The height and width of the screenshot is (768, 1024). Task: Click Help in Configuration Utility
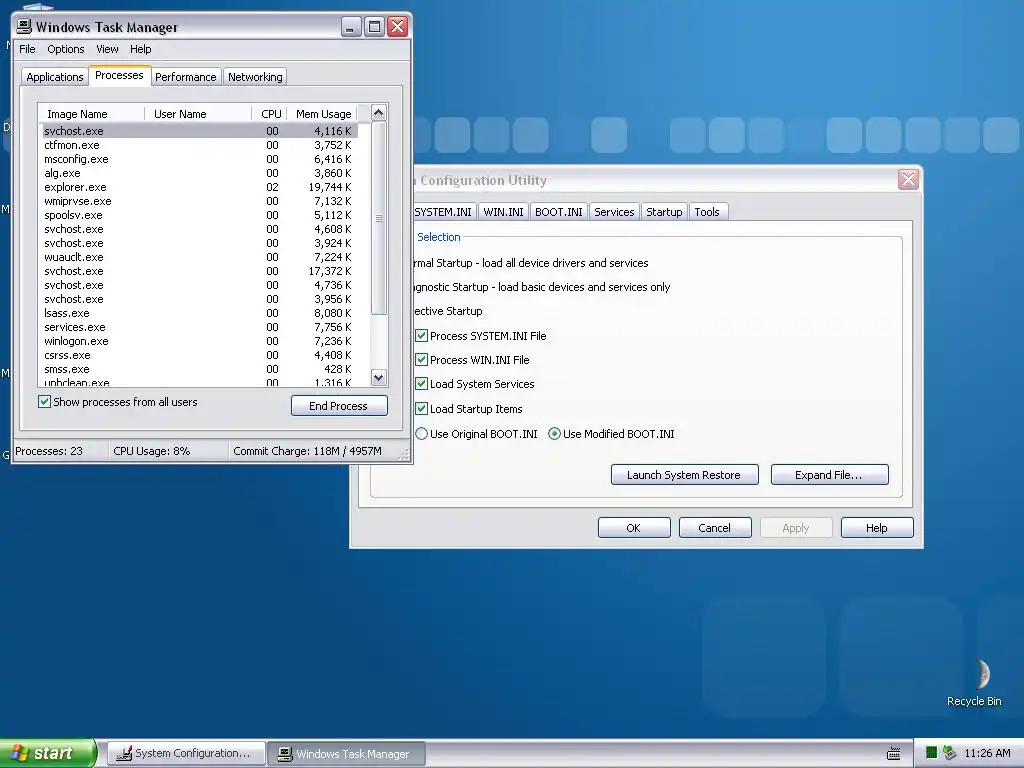coord(877,528)
